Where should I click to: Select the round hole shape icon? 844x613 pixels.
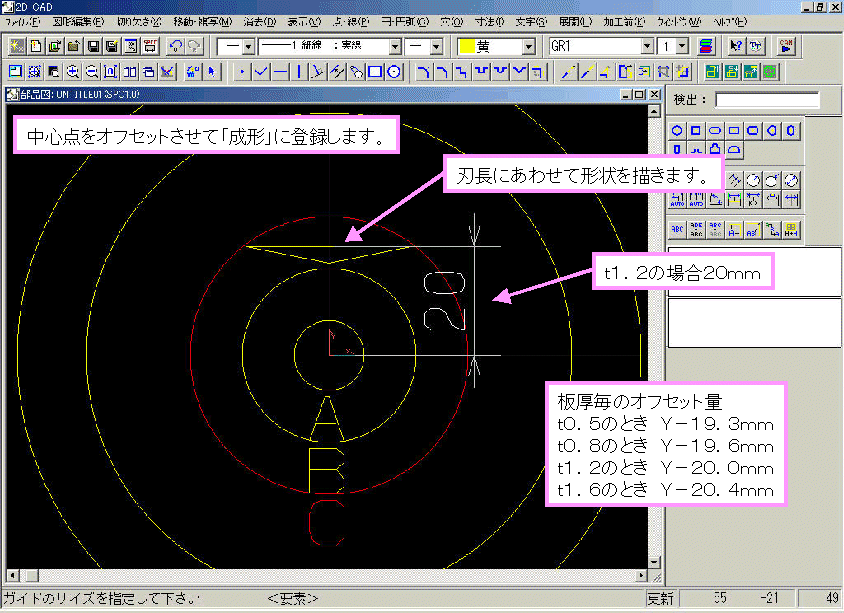(x=677, y=130)
